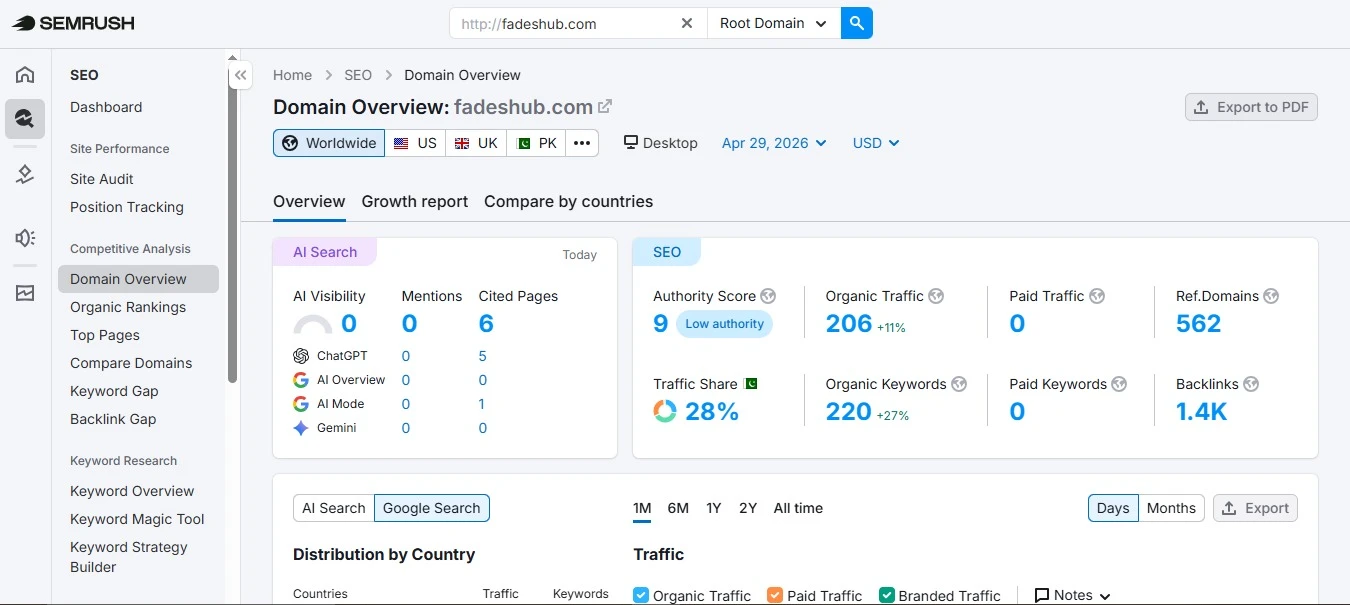This screenshot has width=1350, height=605.
Task: Open the Home icon in left rail
Action: pyautogui.click(x=25, y=75)
